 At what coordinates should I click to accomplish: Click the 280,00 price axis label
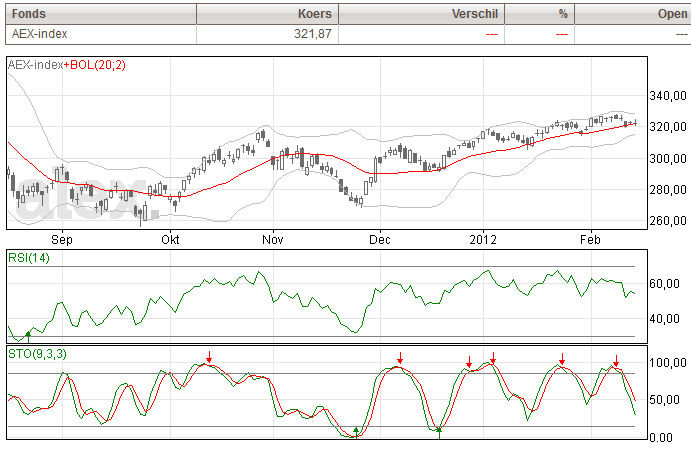pyautogui.click(x=668, y=189)
